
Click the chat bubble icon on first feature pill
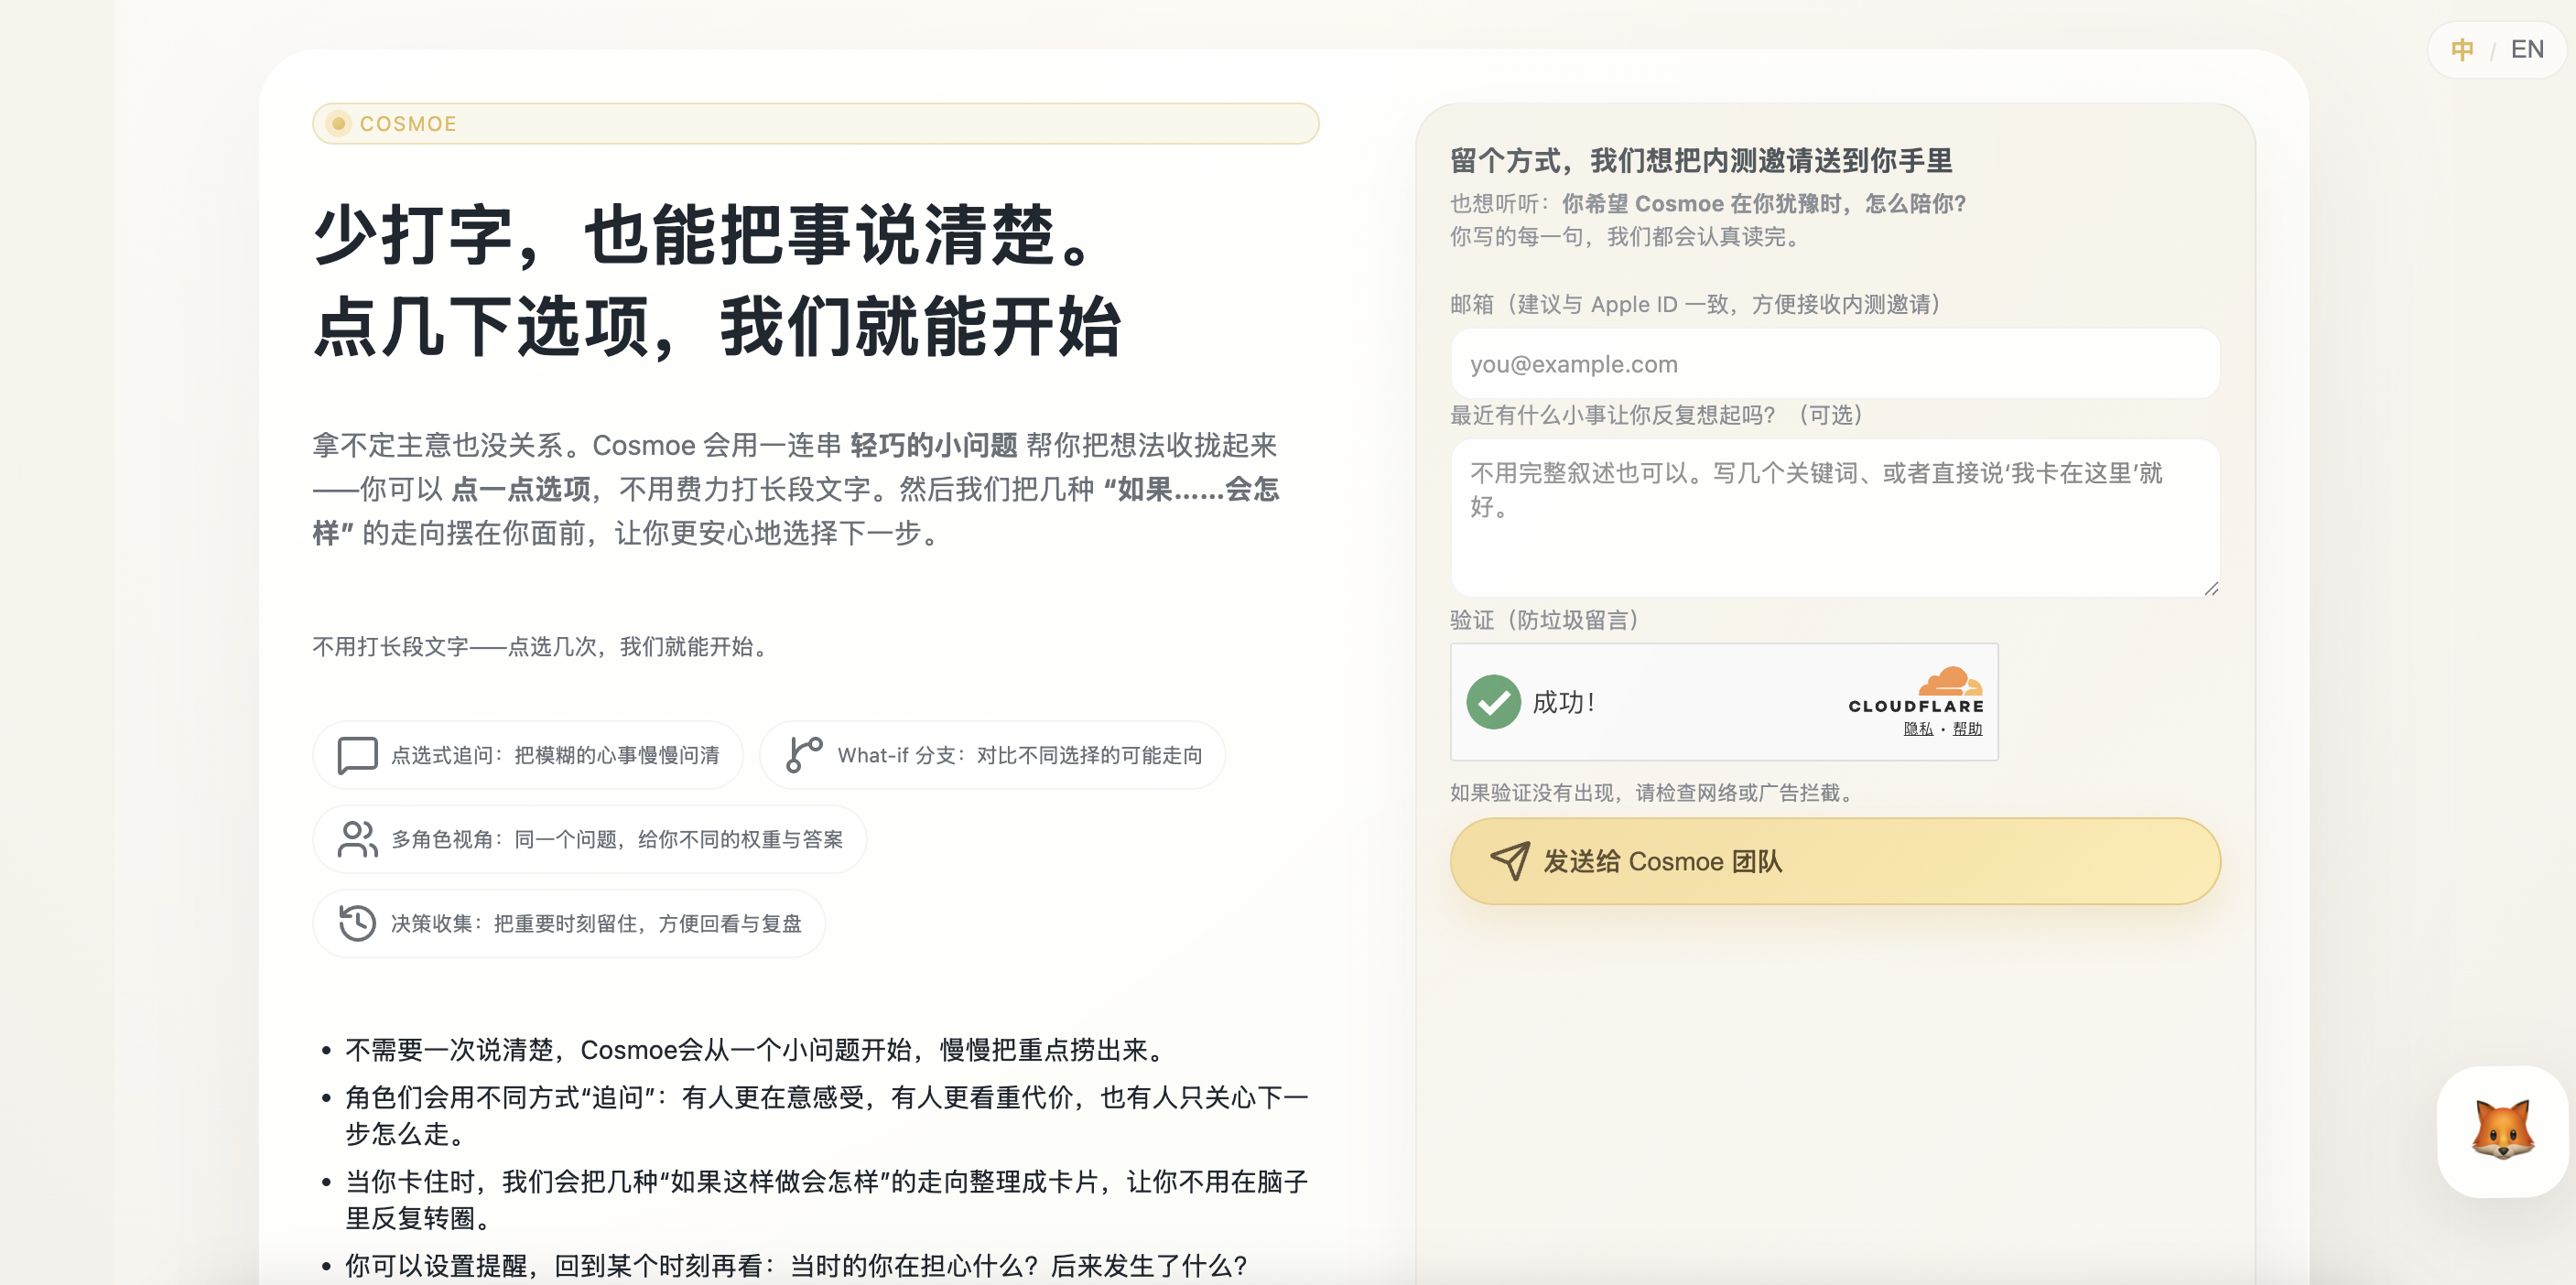357,755
